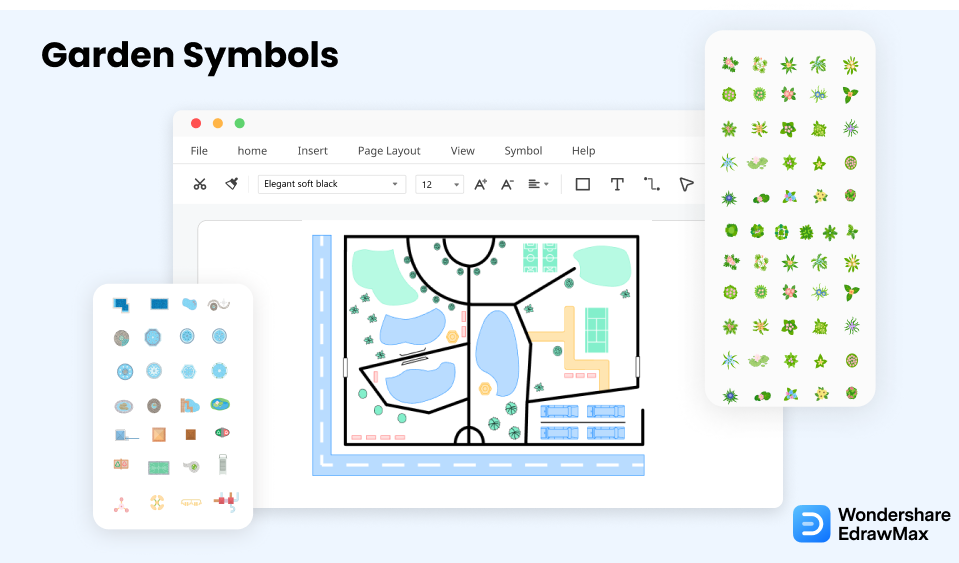Pick the oval pond with rocks symbol
Viewport: 959px width, 563px height.
(x=124, y=406)
